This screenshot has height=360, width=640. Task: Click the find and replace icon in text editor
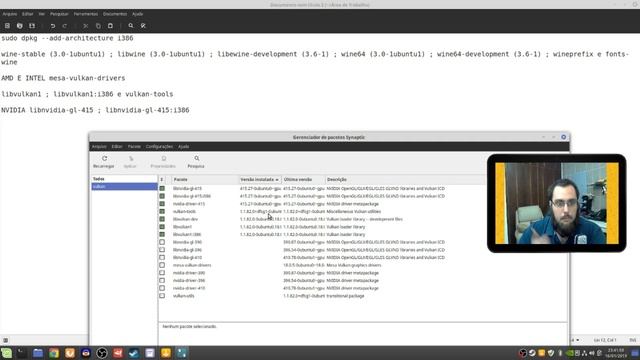[x=143, y=26]
